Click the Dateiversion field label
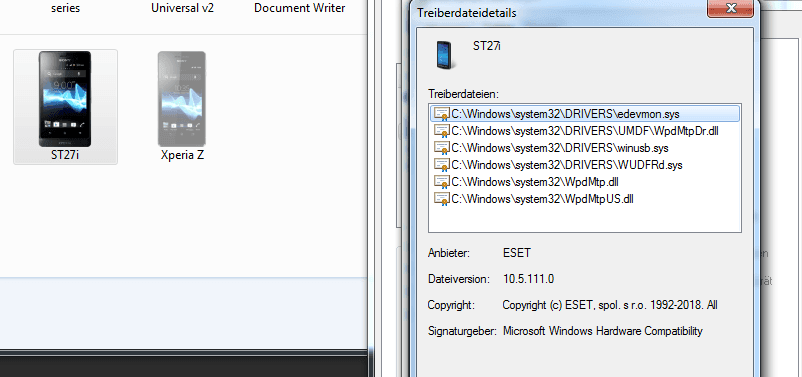Image resolution: width=802 pixels, height=377 pixels. (x=459, y=279)
